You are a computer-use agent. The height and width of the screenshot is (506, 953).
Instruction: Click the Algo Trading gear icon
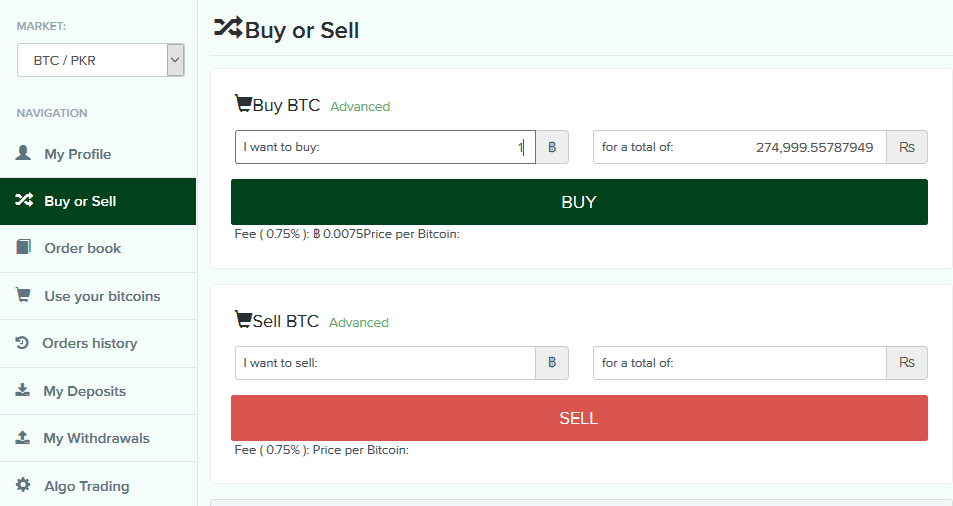pos(23,485)
